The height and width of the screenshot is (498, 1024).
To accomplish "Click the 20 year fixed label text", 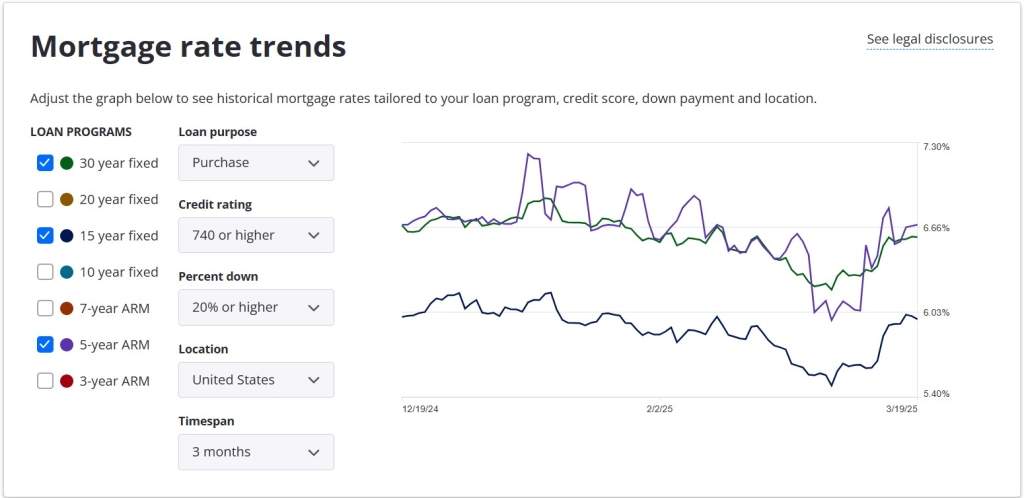I will click(x=119, y=199).
